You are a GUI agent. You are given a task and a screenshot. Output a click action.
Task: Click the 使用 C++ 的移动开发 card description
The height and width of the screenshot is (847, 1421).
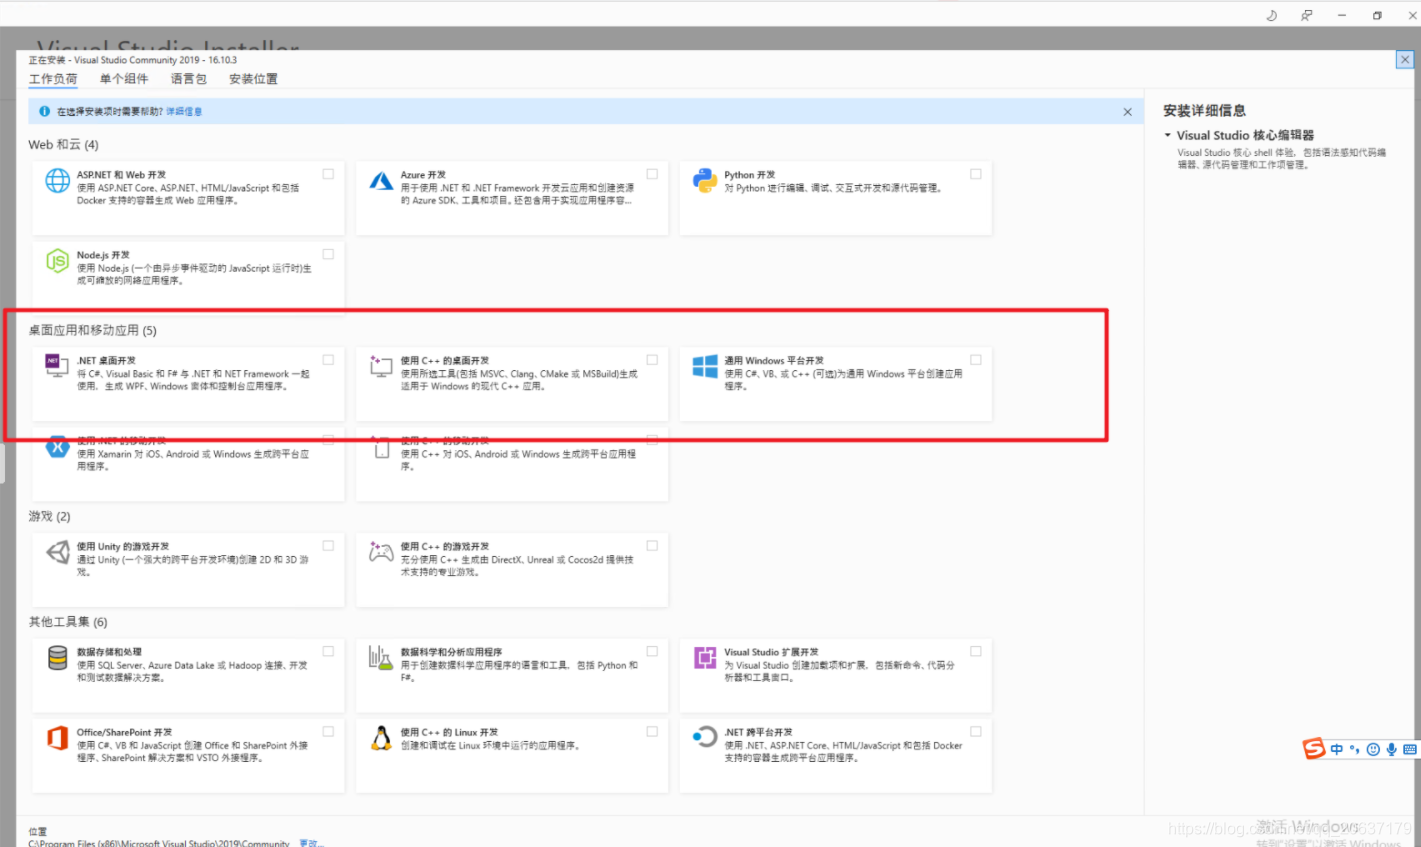pos(518,460)
